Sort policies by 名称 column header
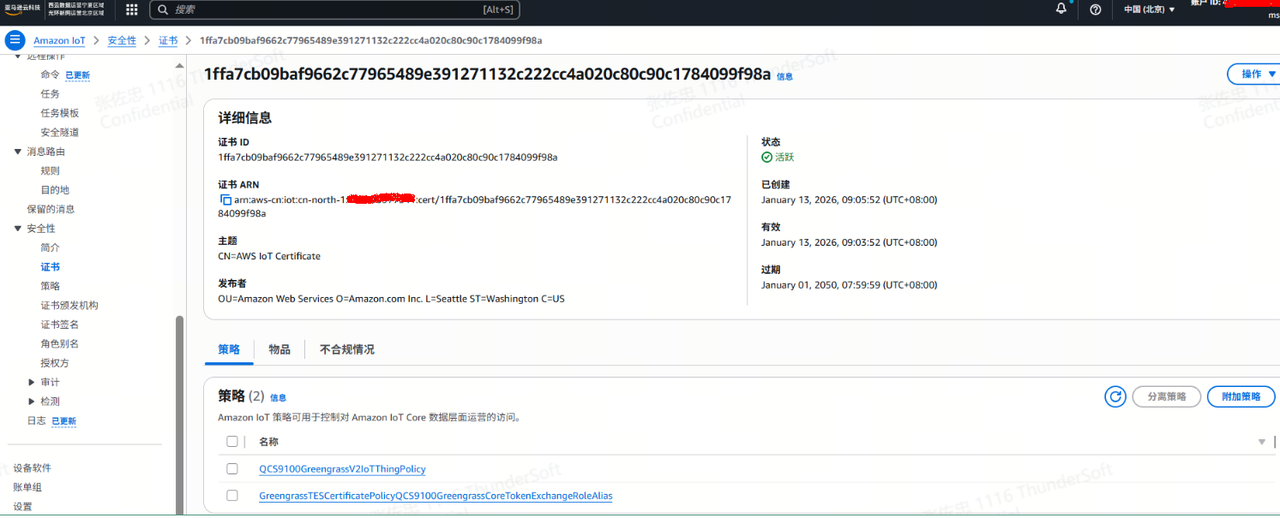The height and width of the screenshot is (518, 1280). point(268,442)
